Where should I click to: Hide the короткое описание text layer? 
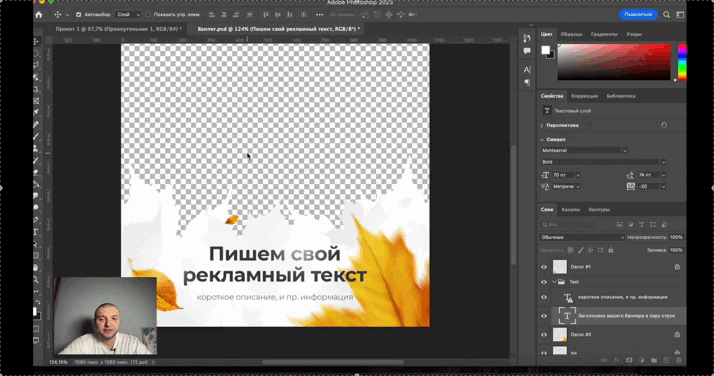(x=544, y=298)
